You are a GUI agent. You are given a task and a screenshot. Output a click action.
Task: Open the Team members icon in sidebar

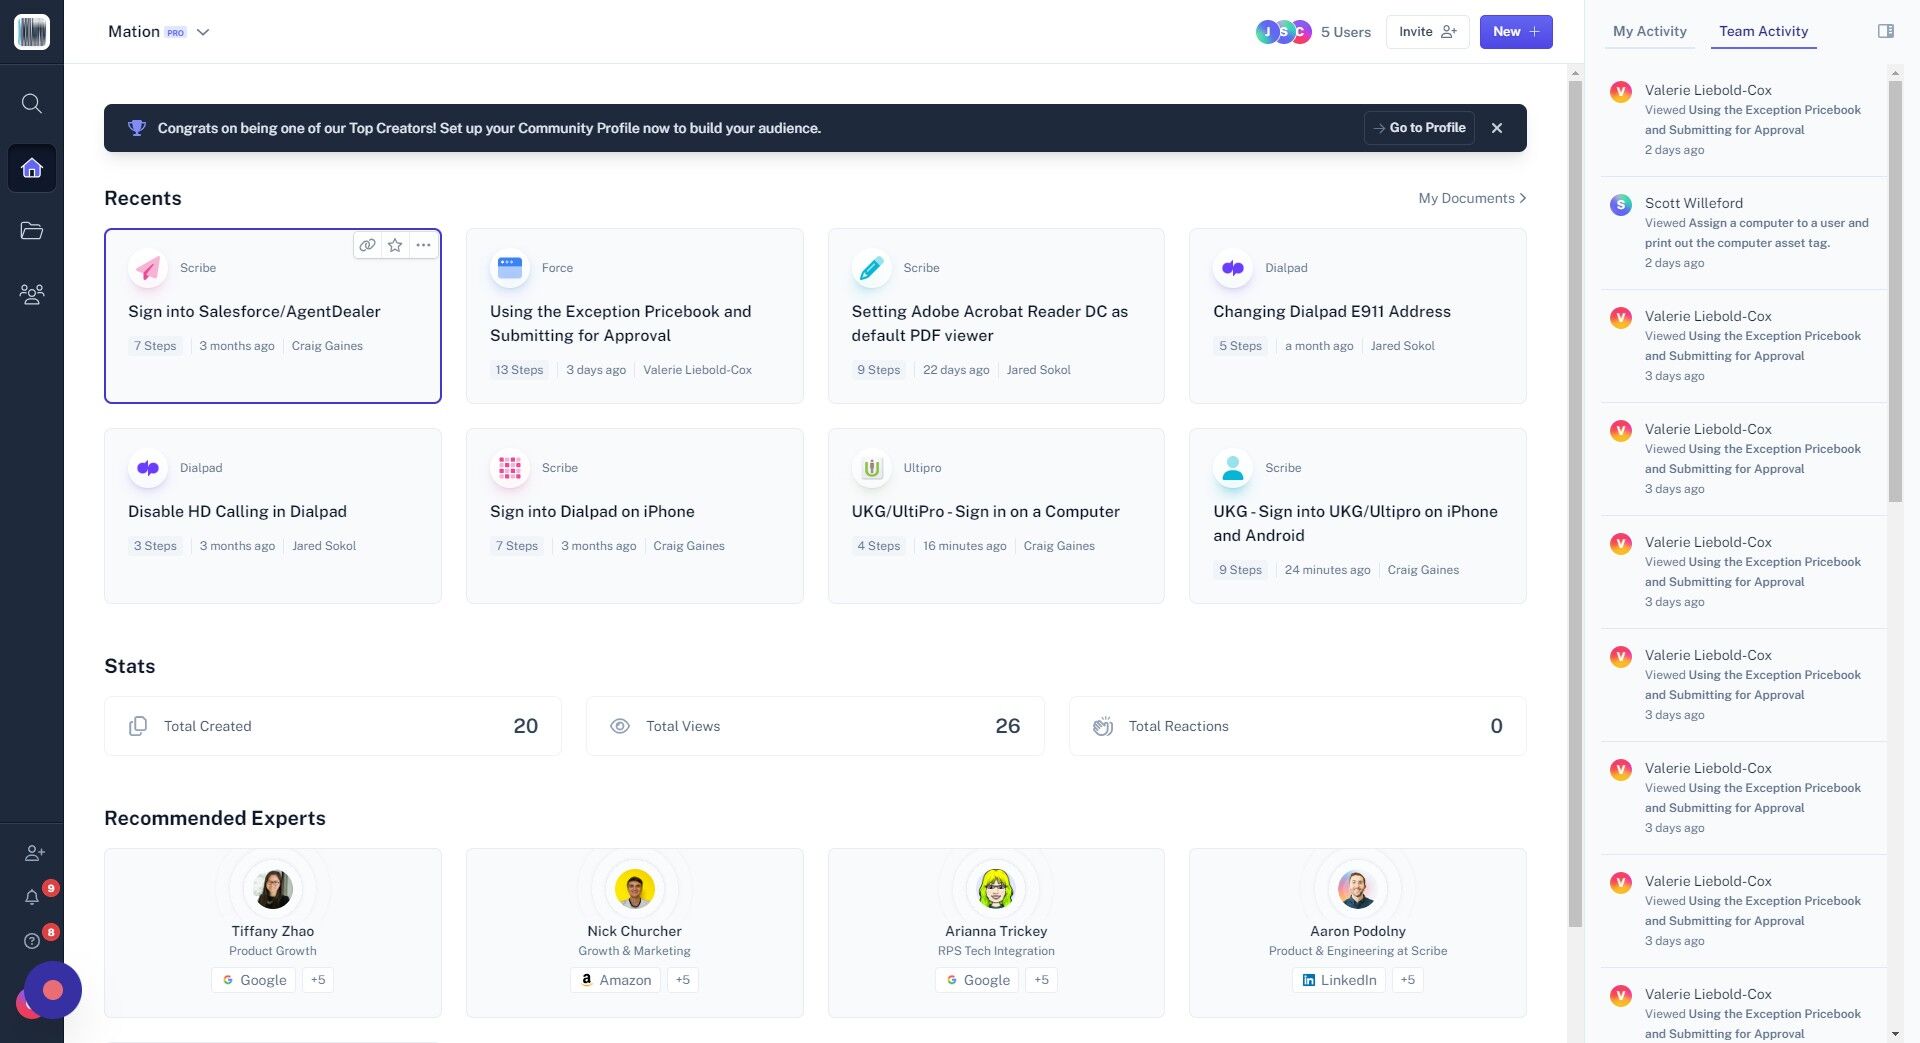(32, 294)
